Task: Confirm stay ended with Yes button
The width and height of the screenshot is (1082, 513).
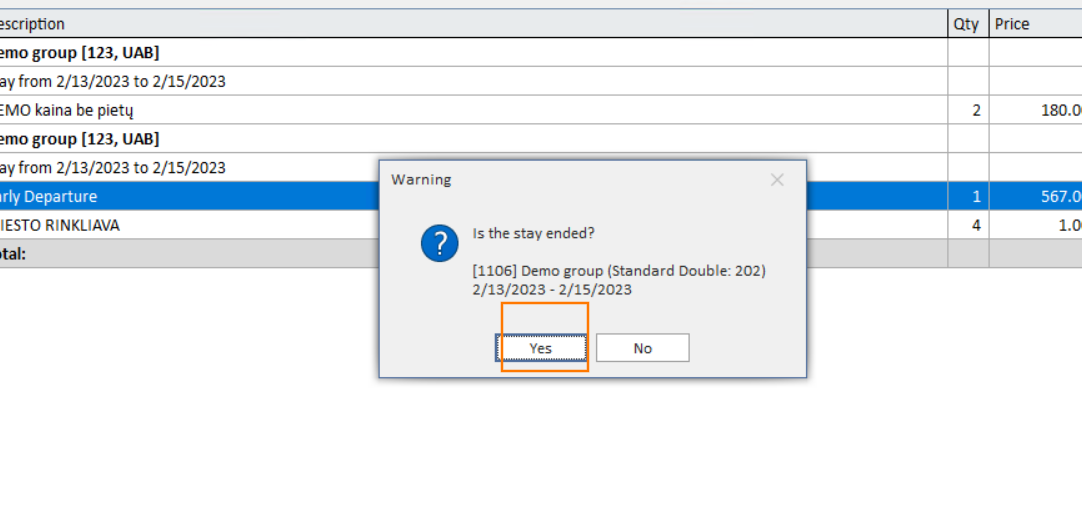Action: (541, 348)
